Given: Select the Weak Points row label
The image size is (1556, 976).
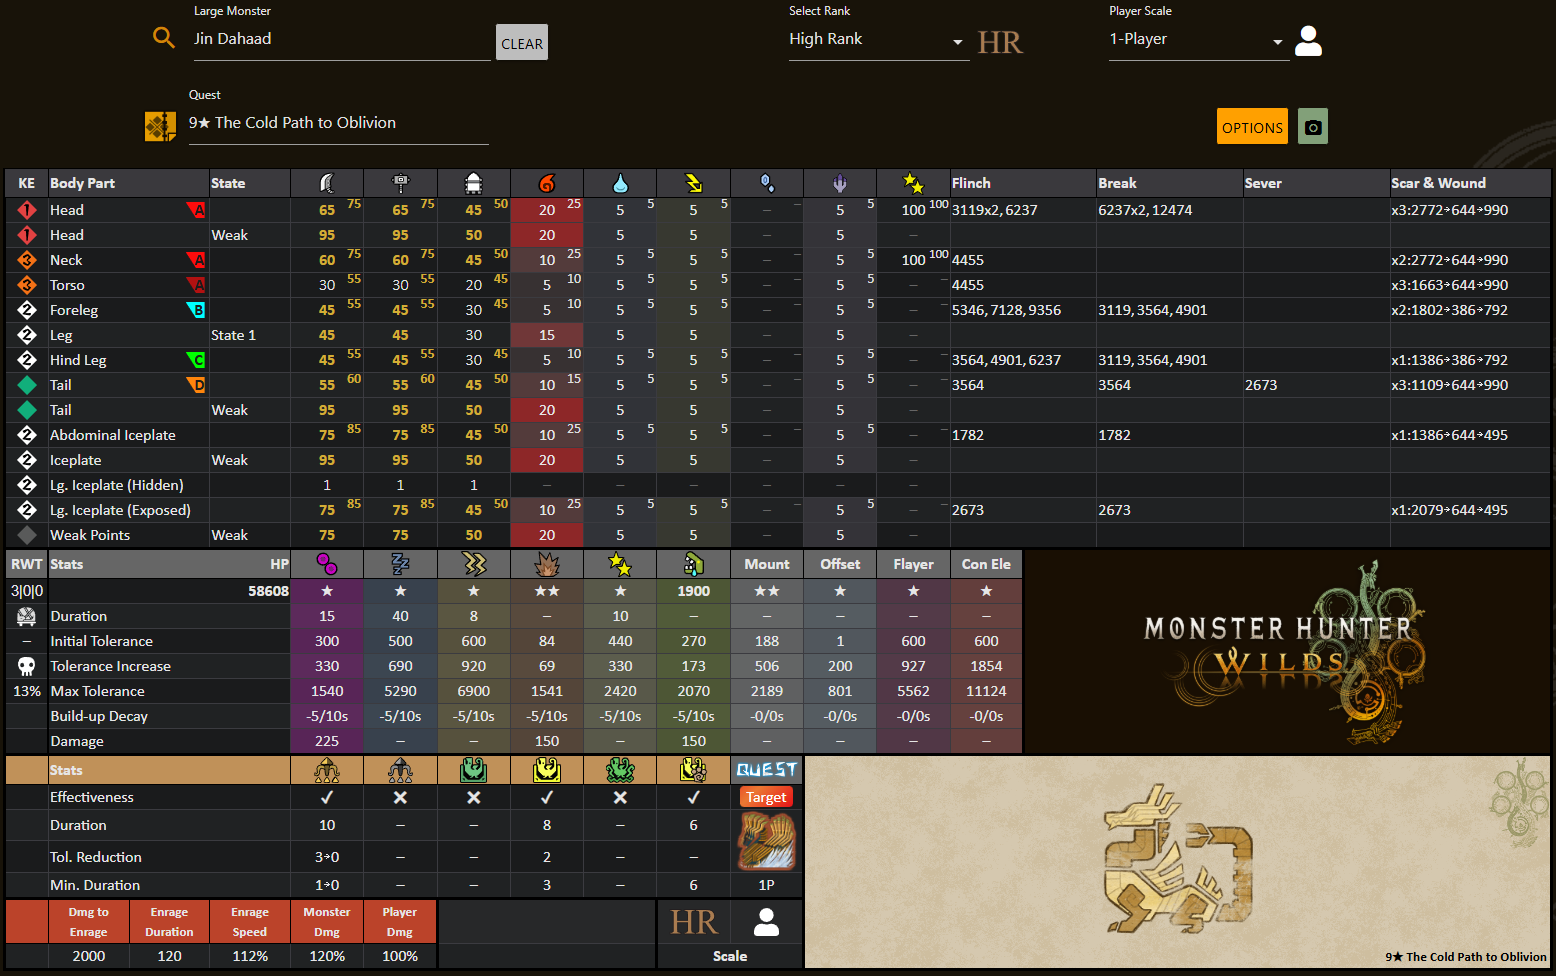Looking at the screenshot, I should pyautogui.click(x=90, y=535).
